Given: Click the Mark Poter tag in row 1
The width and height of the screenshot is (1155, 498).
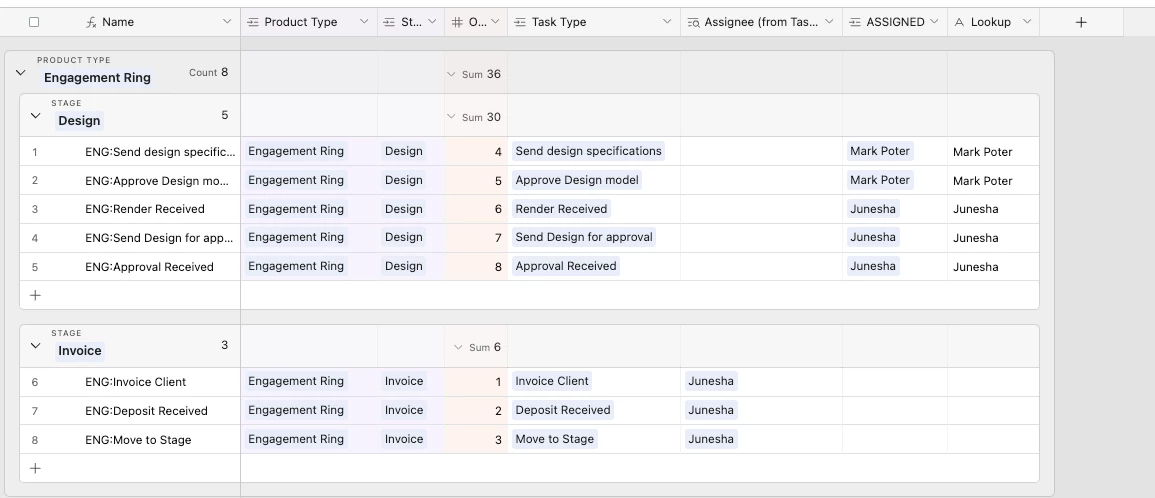Looking at the screenshot, I should tap(880, 151).
